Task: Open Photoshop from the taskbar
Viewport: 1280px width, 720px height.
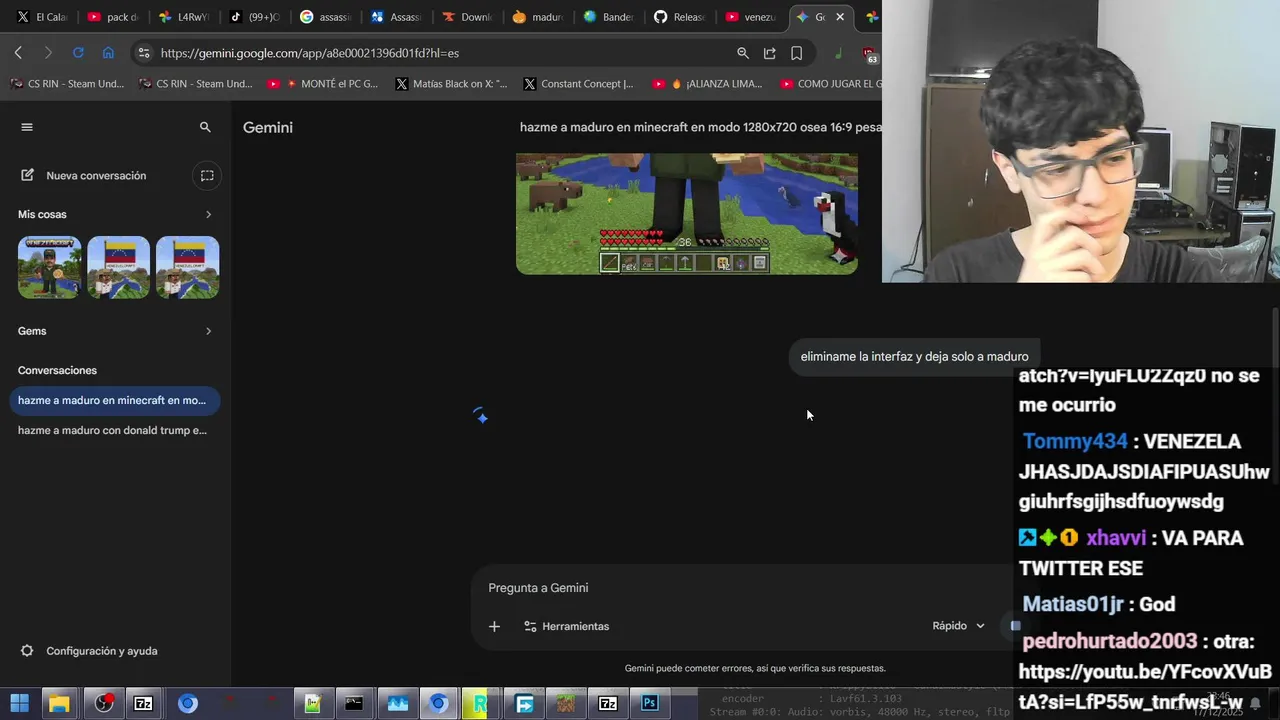Action: tap(650, 703)
